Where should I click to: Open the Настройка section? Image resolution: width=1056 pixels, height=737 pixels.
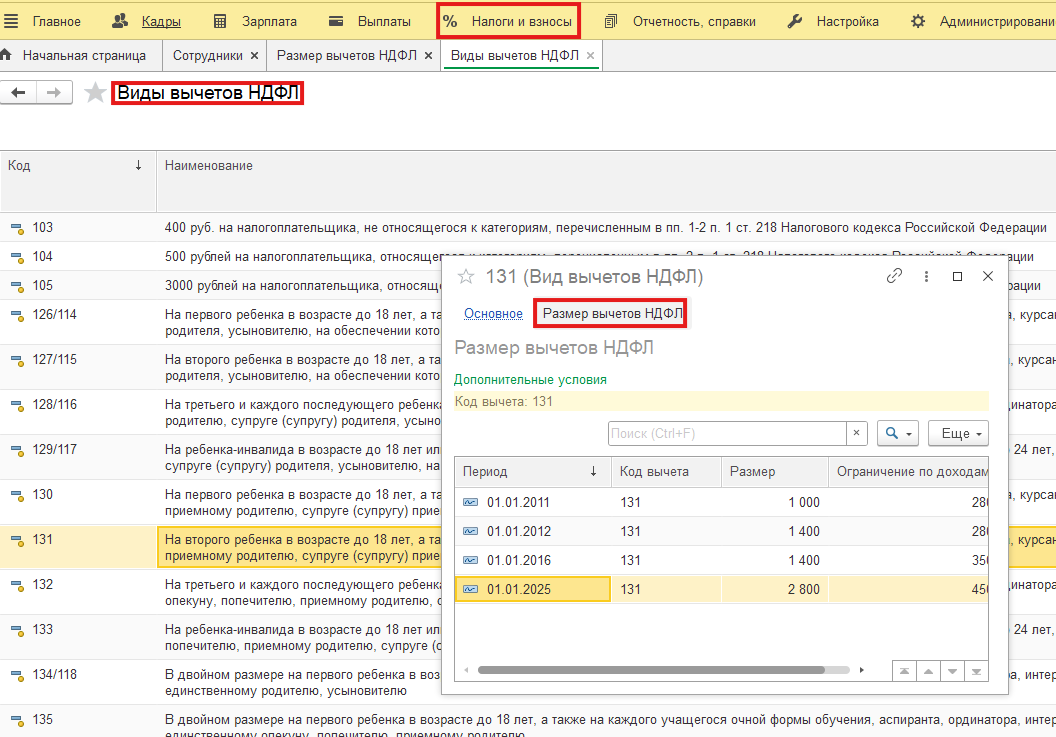click(x=847, y=22)
